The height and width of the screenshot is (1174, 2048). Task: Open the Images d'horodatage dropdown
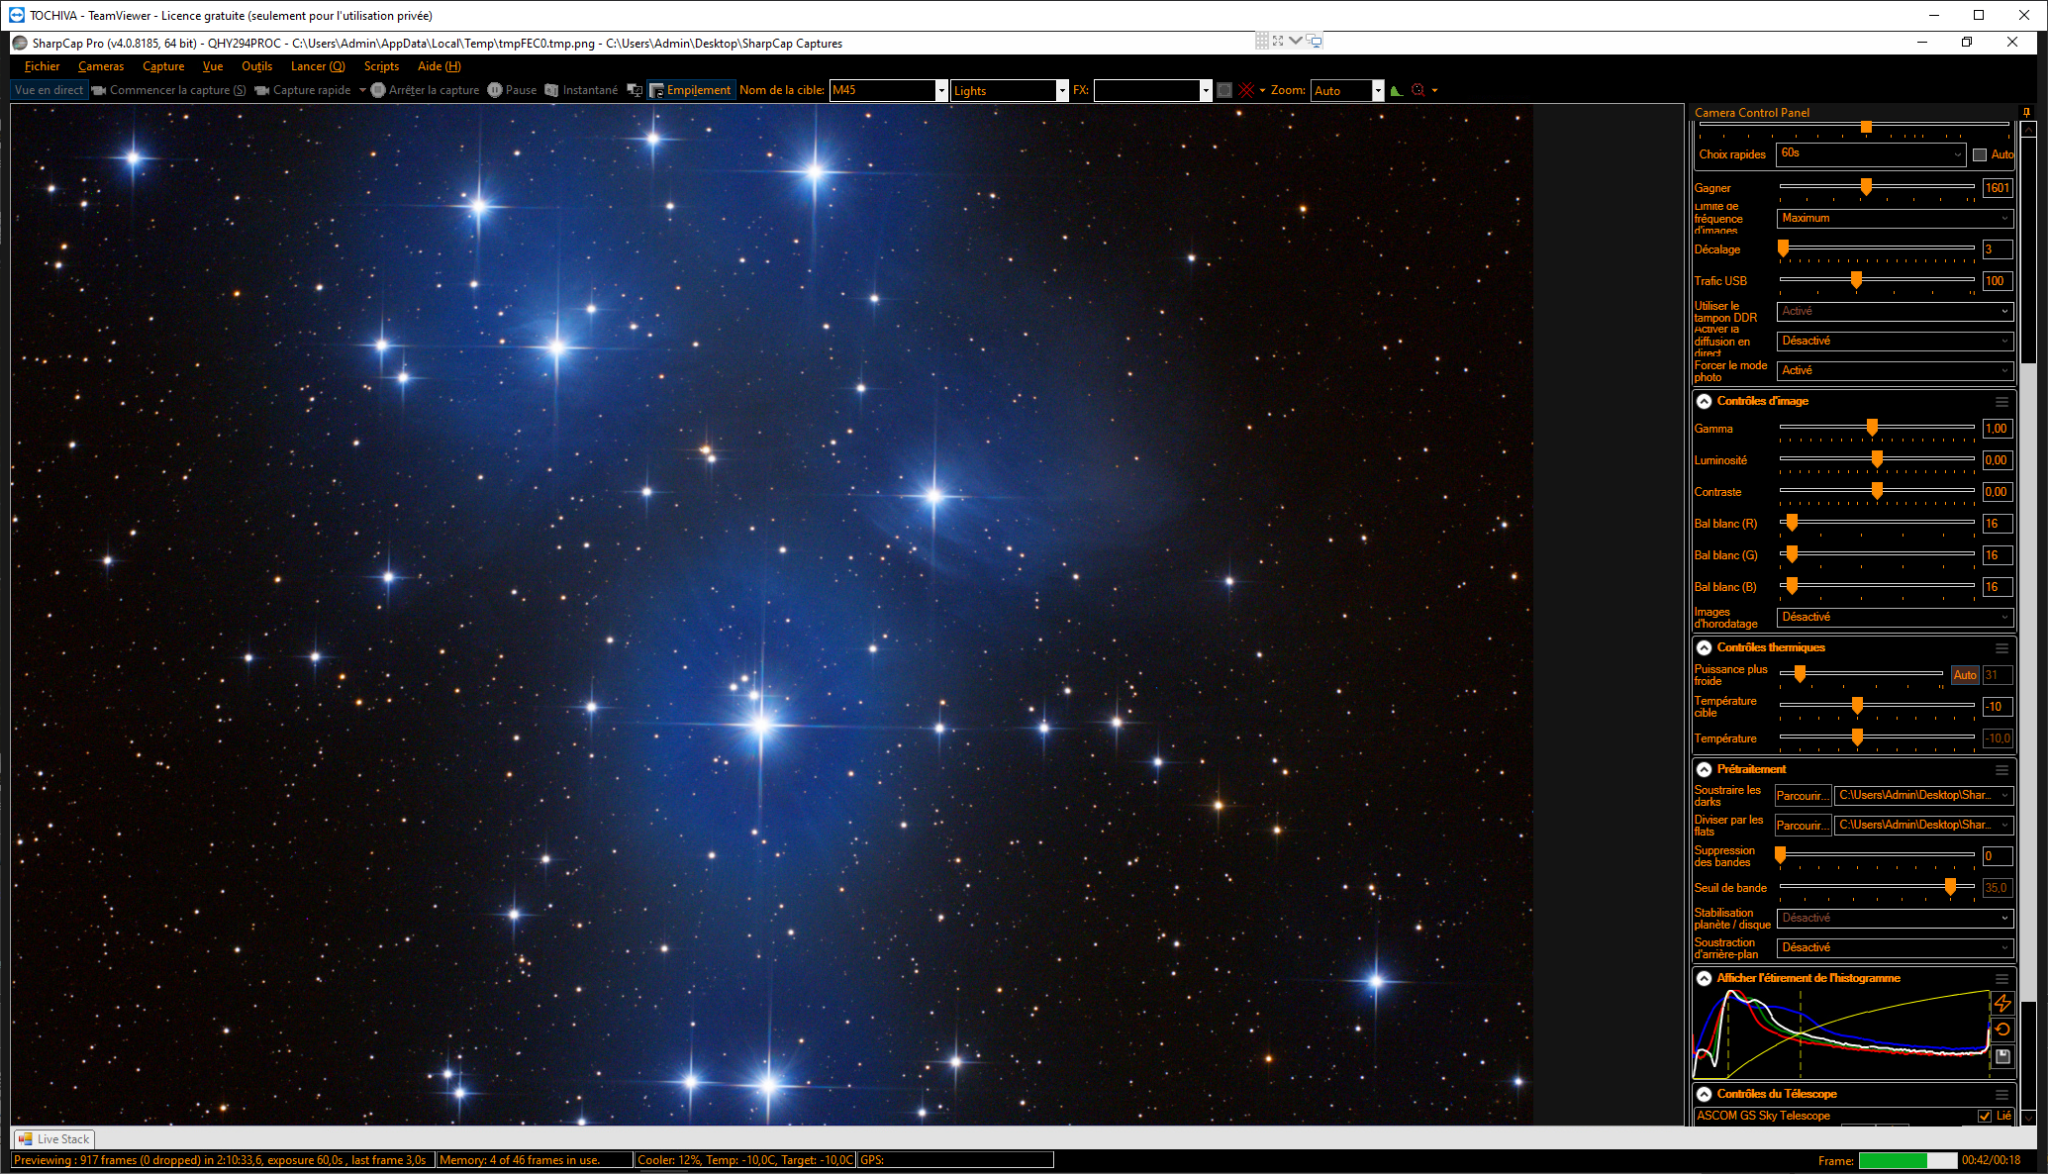coord(1895,617)
